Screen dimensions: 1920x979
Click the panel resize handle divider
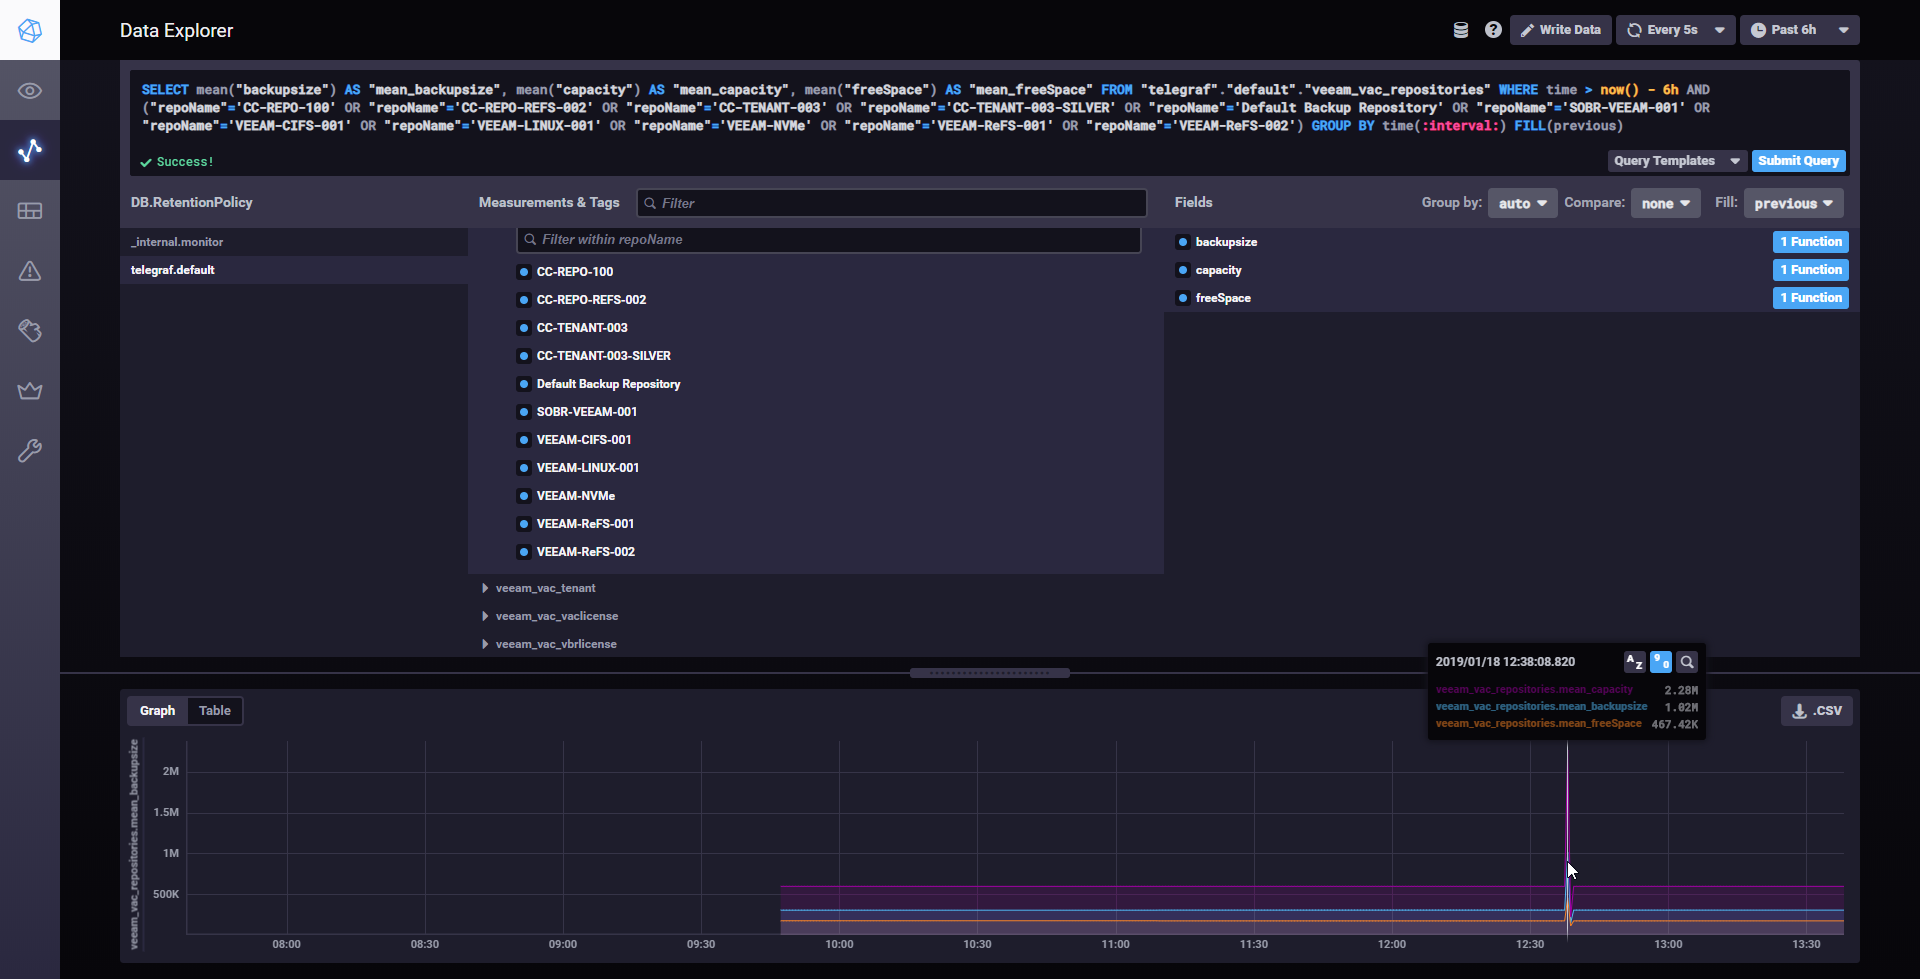pyautogui.click(x=990, y=673)
